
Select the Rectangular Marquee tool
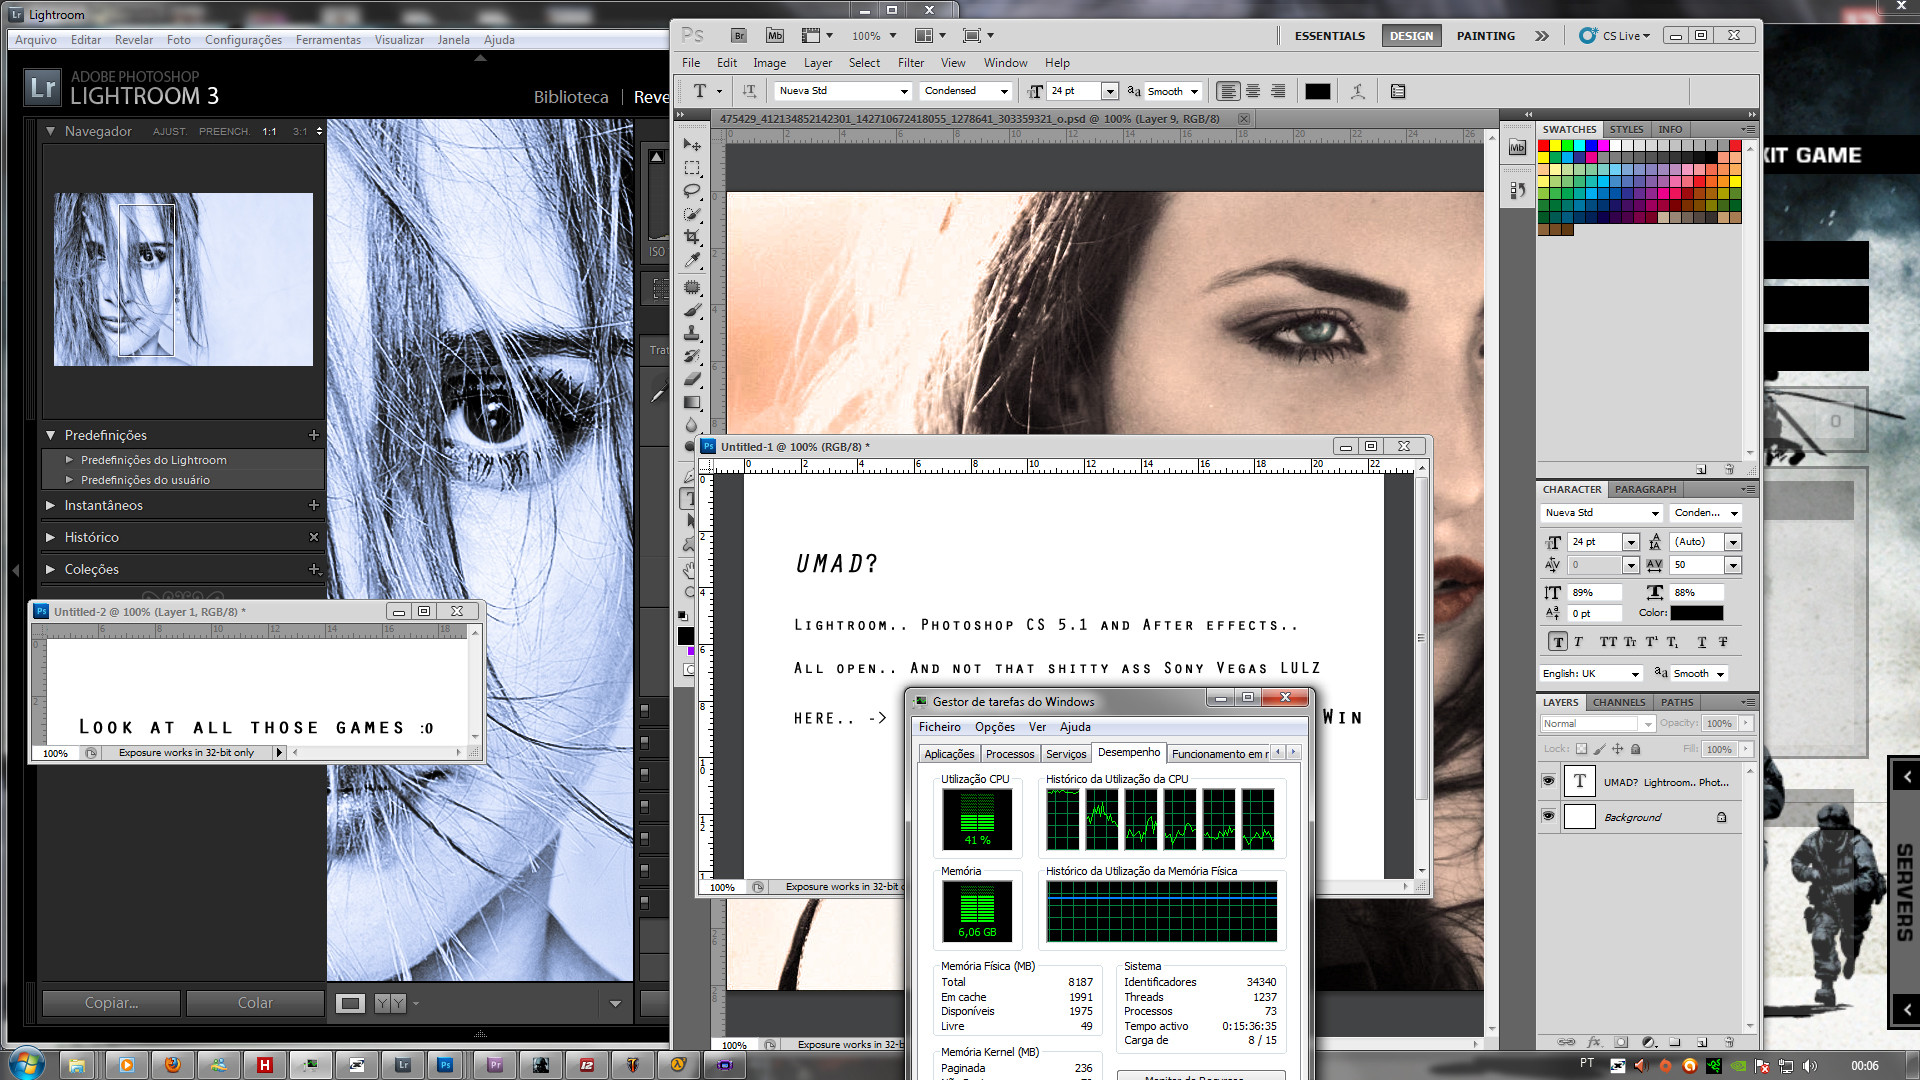[692, 168]
